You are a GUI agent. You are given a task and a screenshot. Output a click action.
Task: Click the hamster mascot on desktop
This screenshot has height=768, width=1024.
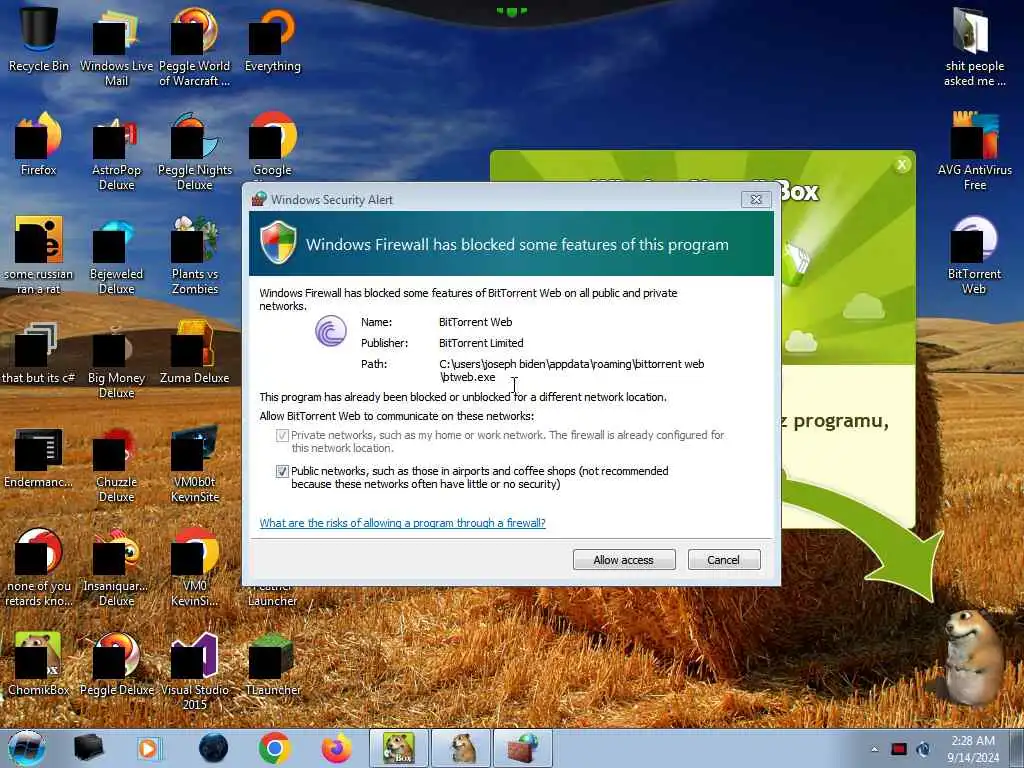click(973, 658)
